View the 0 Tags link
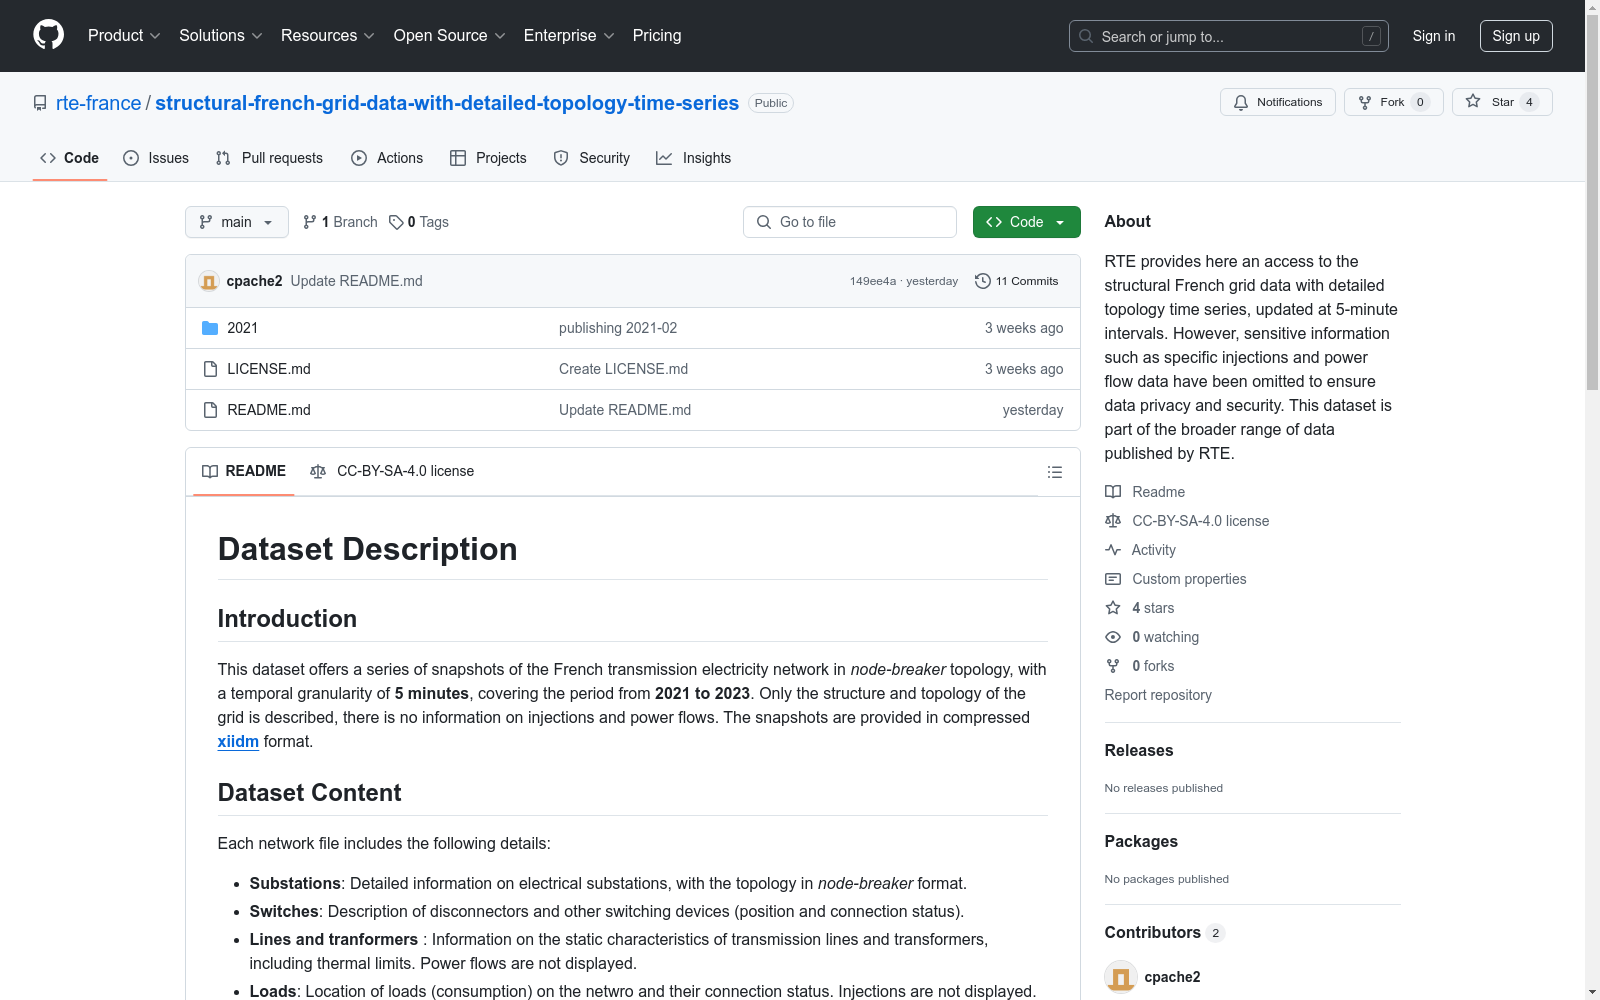The image size is (1600, 1000). [x=419, y=222]
